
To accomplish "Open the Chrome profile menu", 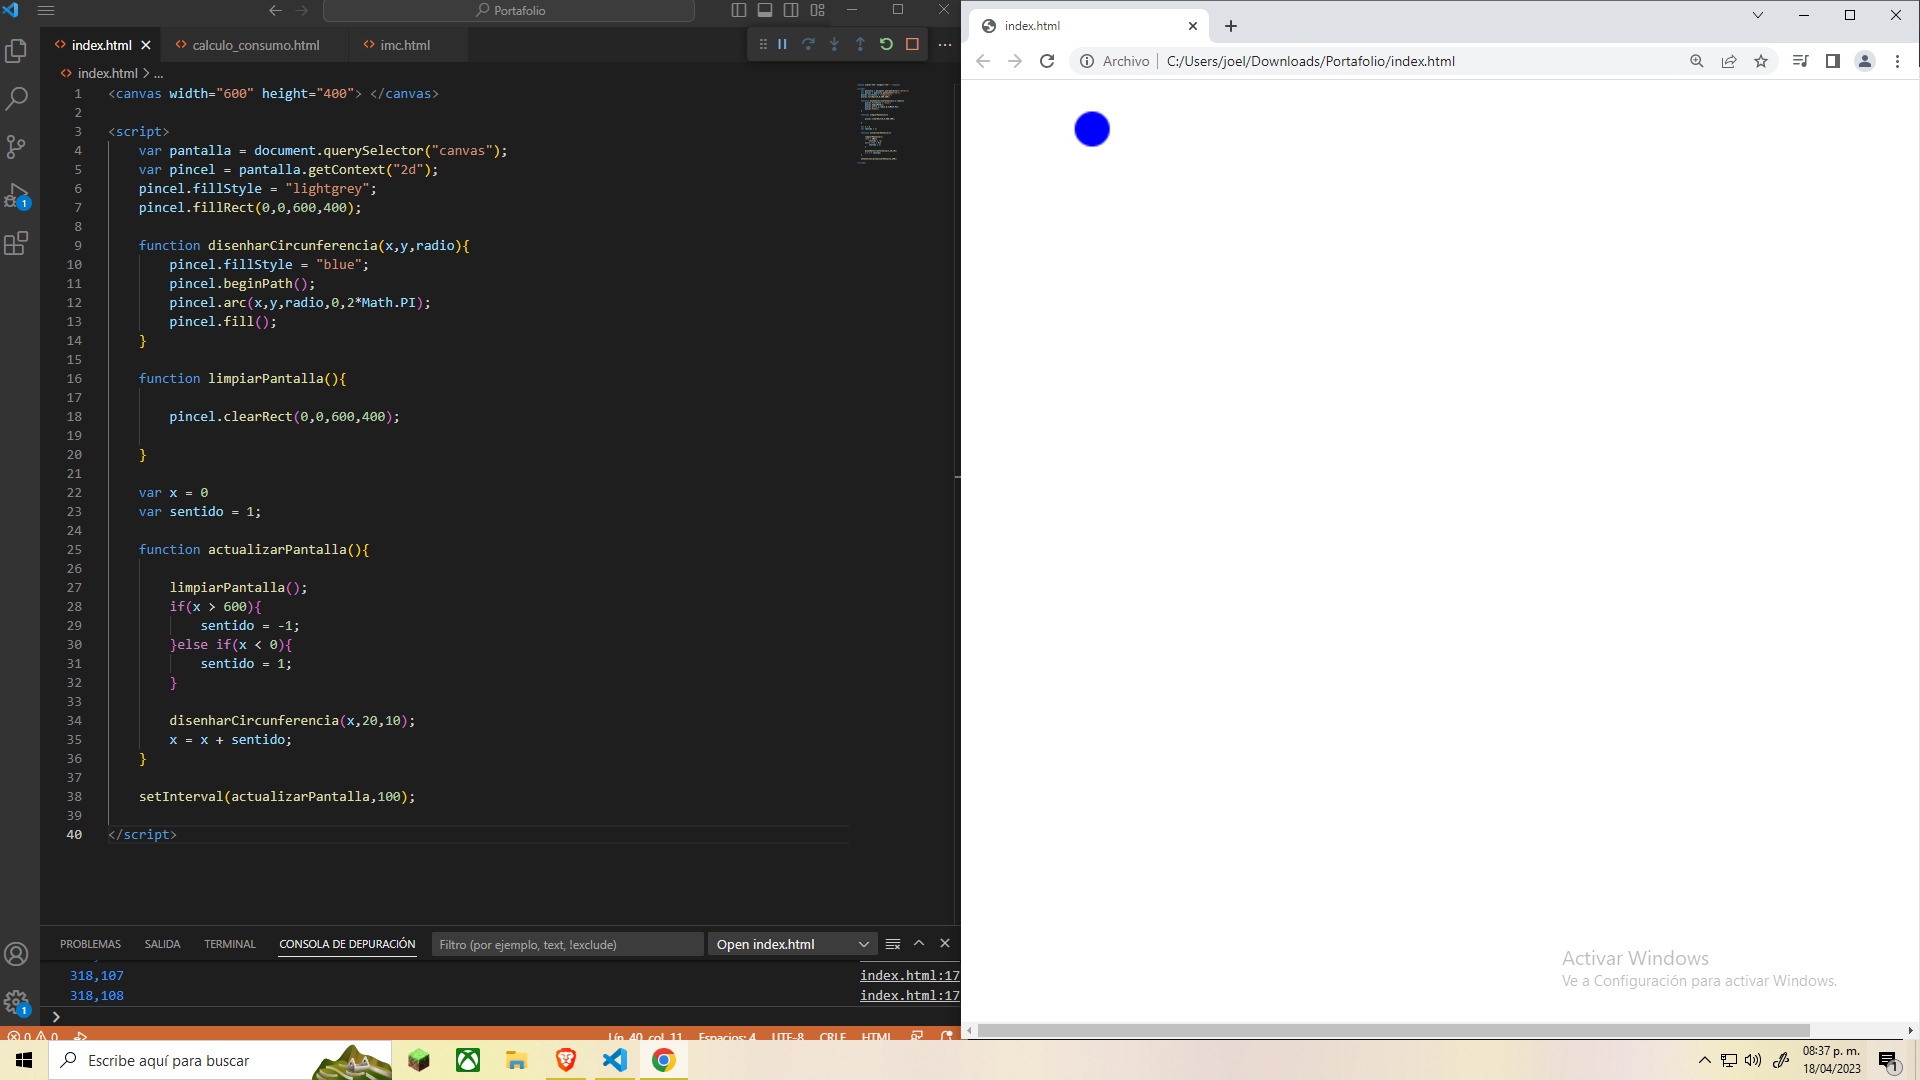I will [x=1865, y=61].
